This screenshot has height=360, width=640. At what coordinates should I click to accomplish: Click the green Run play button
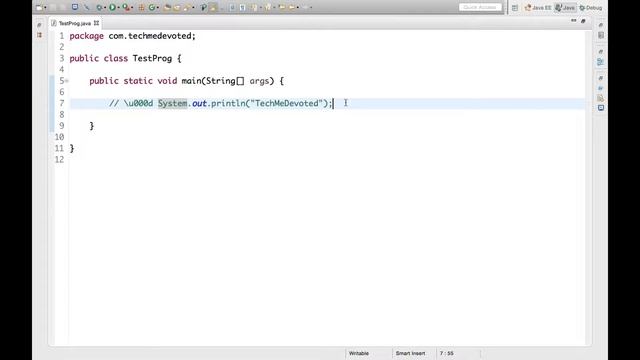click(x=112, y=7)
